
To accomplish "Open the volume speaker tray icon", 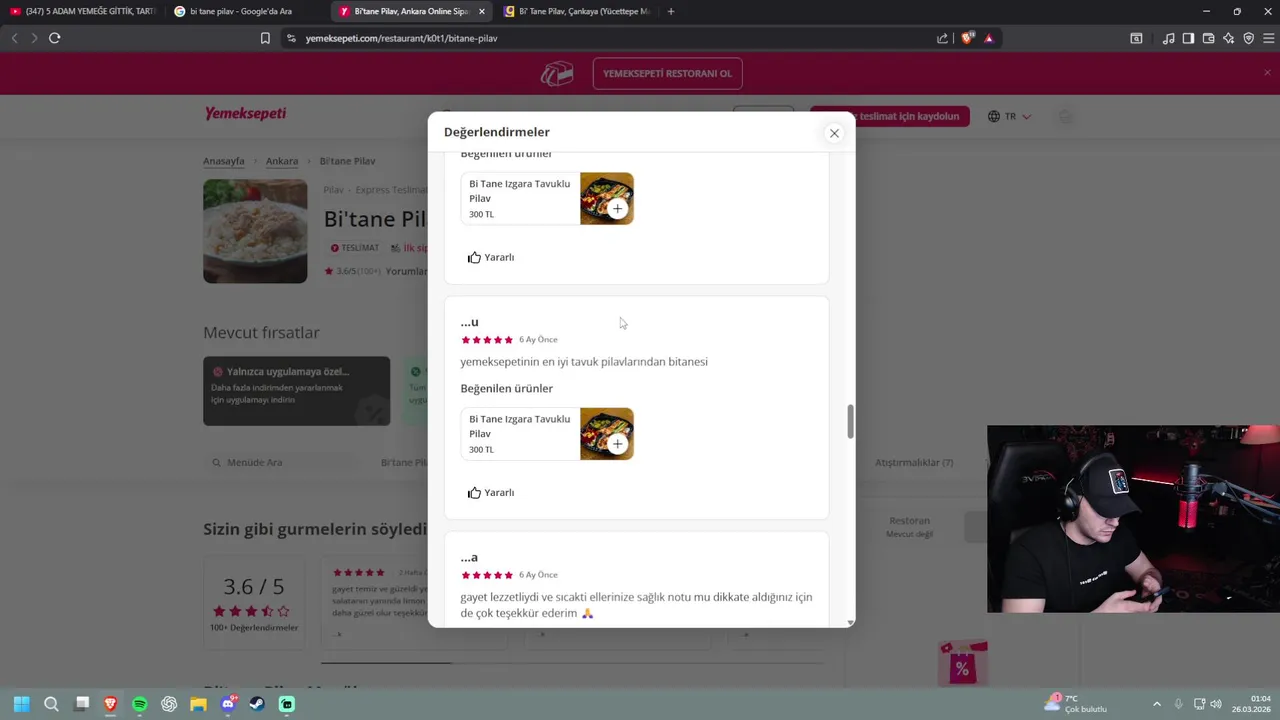I will click(x=1216, y=704).
